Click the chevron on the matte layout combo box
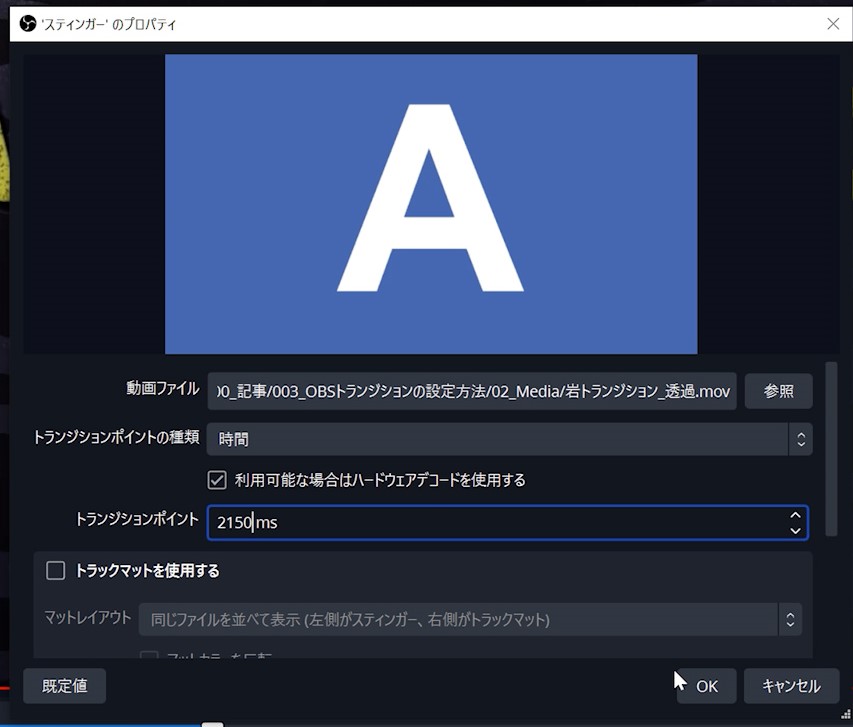The image size is (853, 727). (790, 619)
